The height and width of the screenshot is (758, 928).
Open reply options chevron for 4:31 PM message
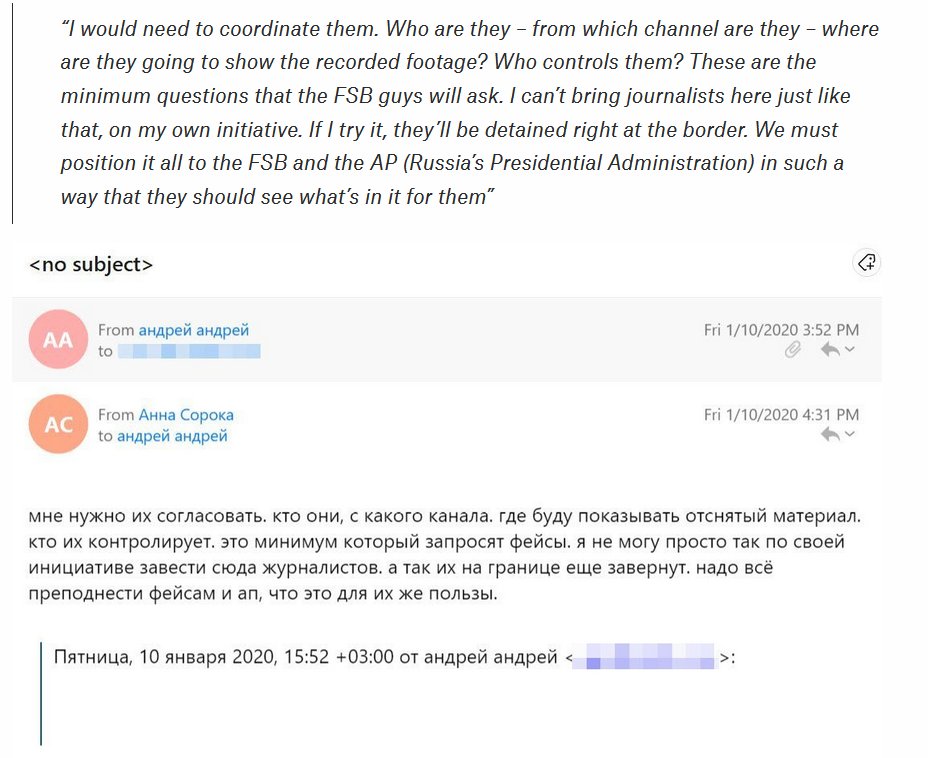(850, 435)
